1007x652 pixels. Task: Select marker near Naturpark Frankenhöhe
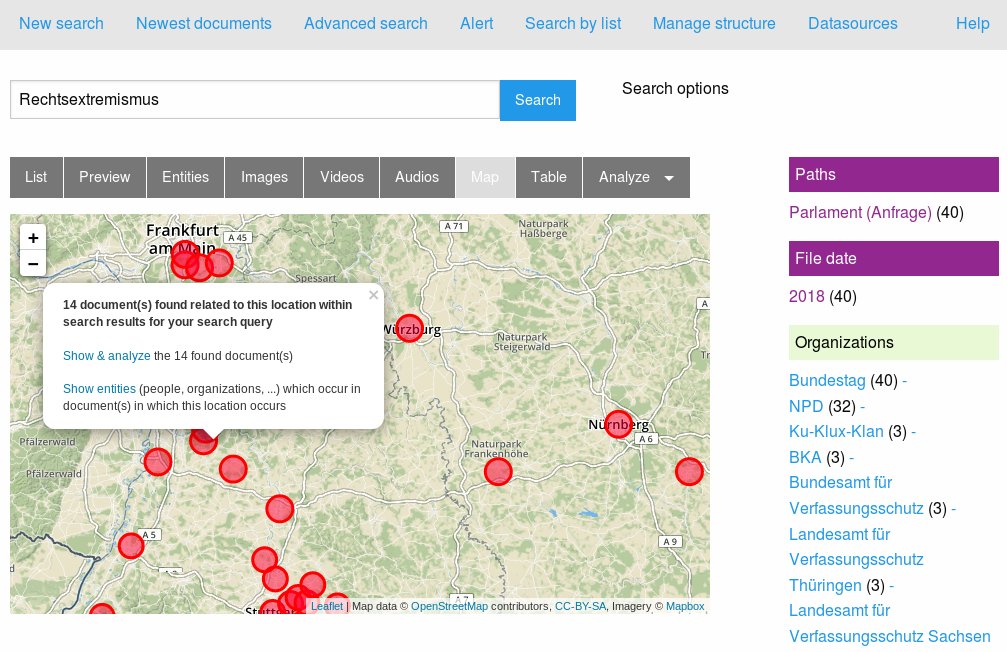click(498, 471)
